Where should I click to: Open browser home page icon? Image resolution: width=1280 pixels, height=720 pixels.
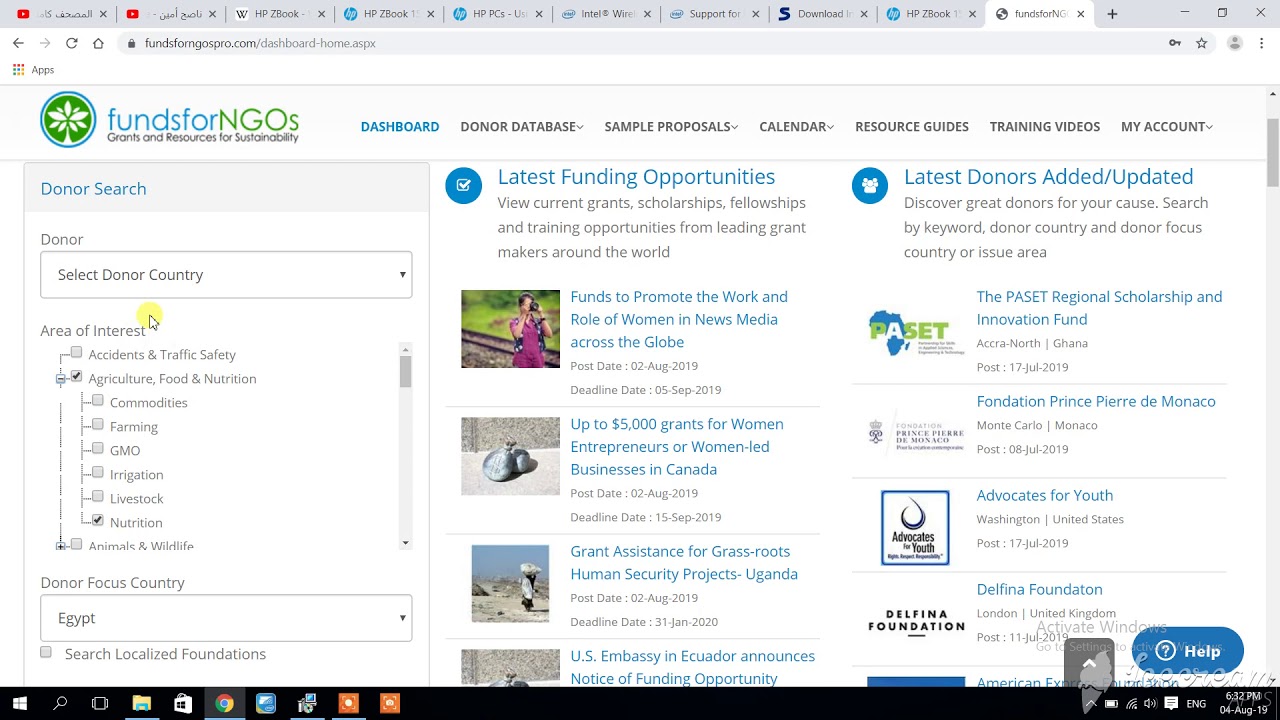coord(98,43)
